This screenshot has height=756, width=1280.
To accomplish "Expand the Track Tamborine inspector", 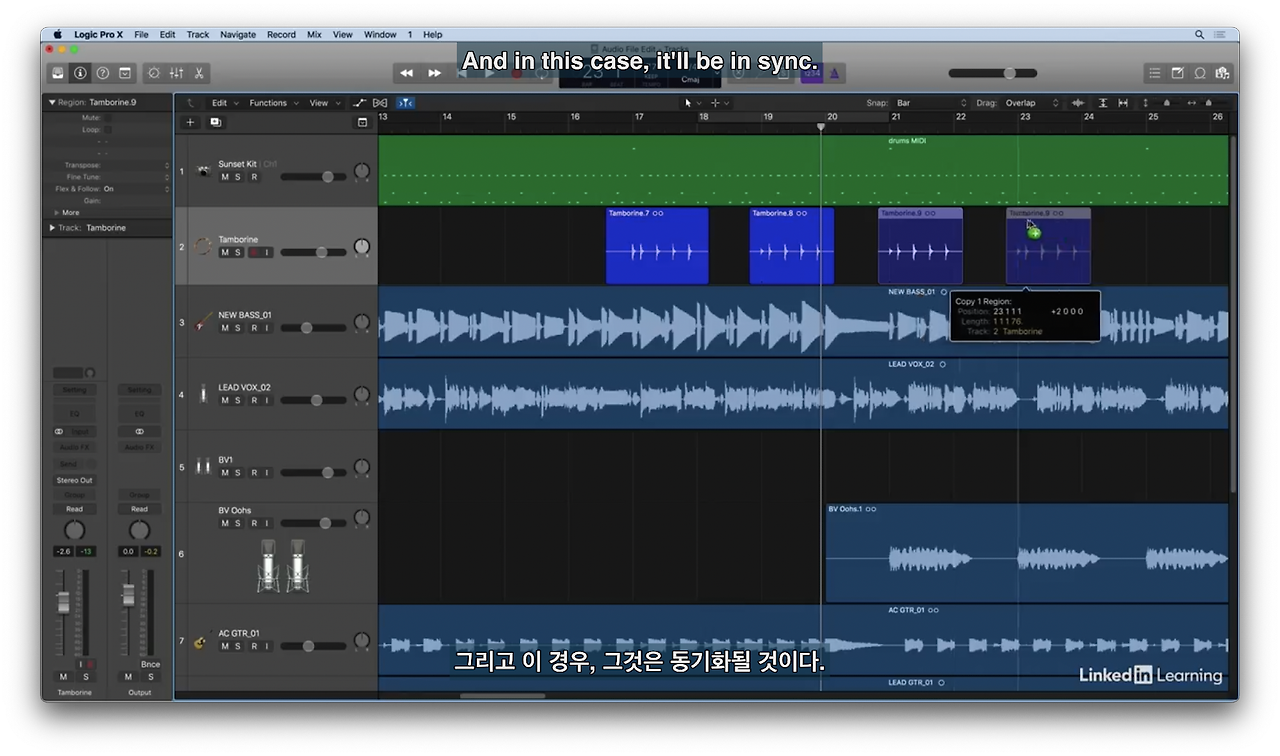I will coord(52,228).
